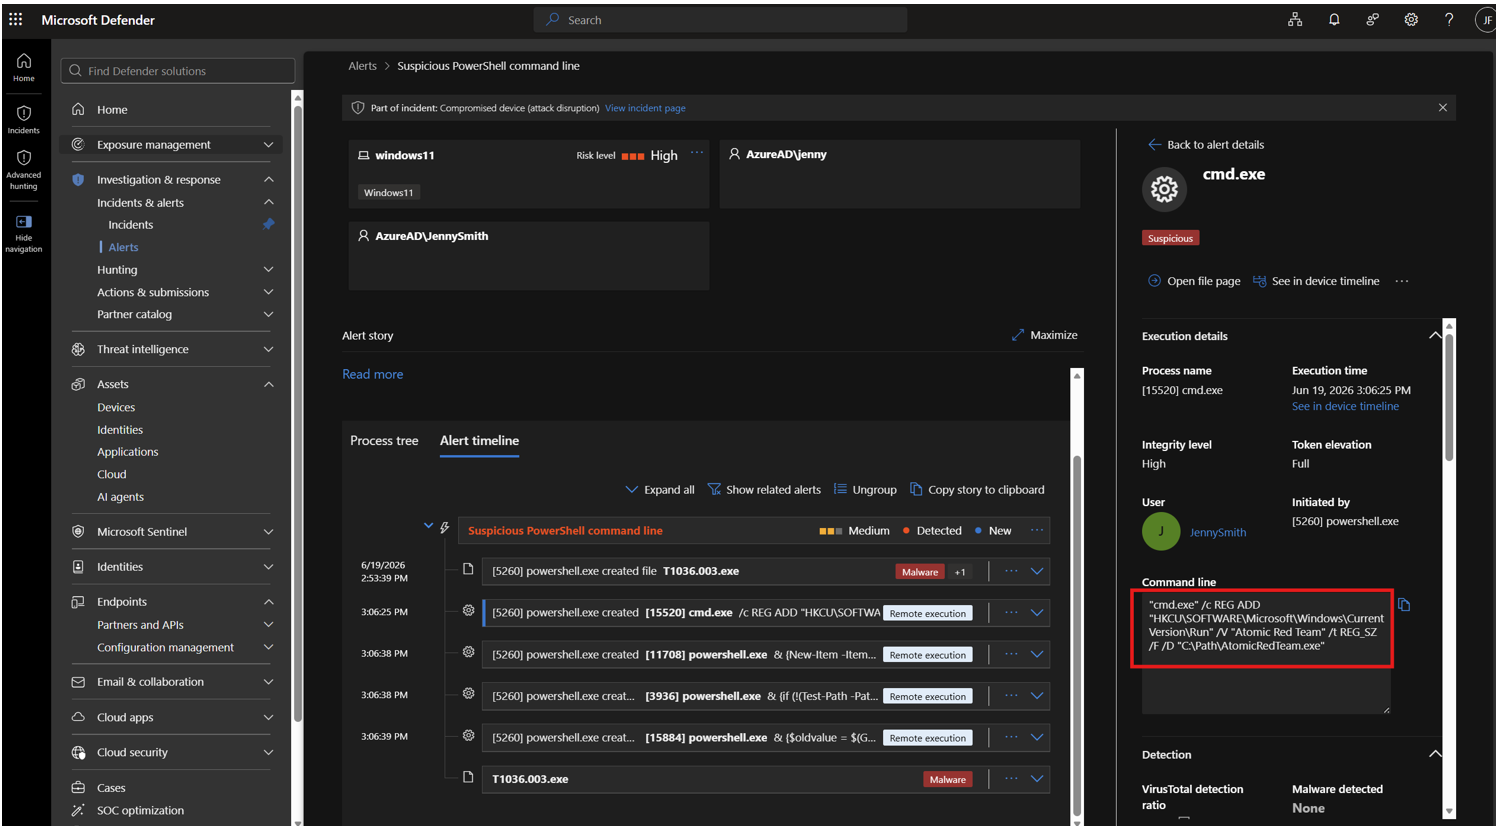
Task: Click the SOC optimization item
Action: pos(140,810)
